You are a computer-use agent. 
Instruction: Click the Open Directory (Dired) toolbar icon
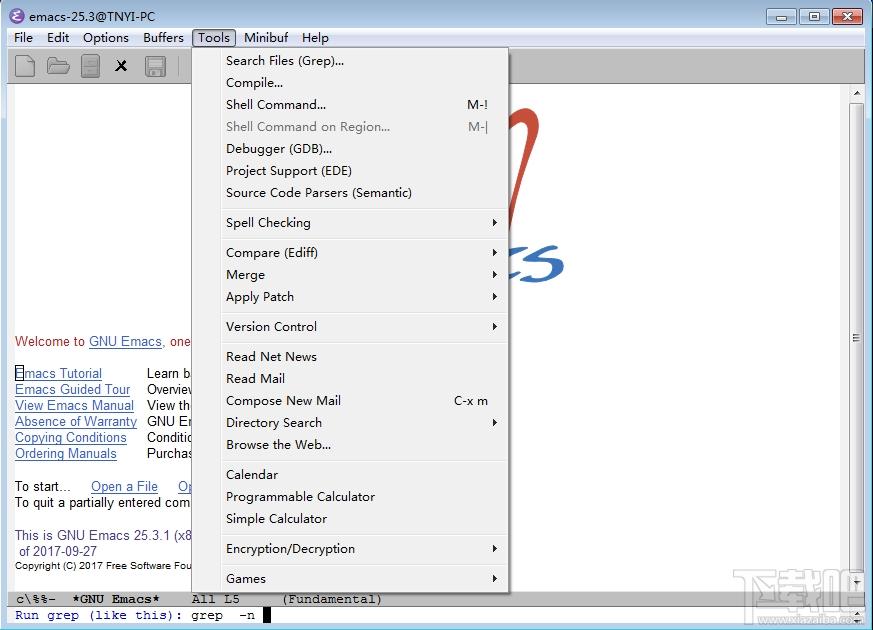90,66
